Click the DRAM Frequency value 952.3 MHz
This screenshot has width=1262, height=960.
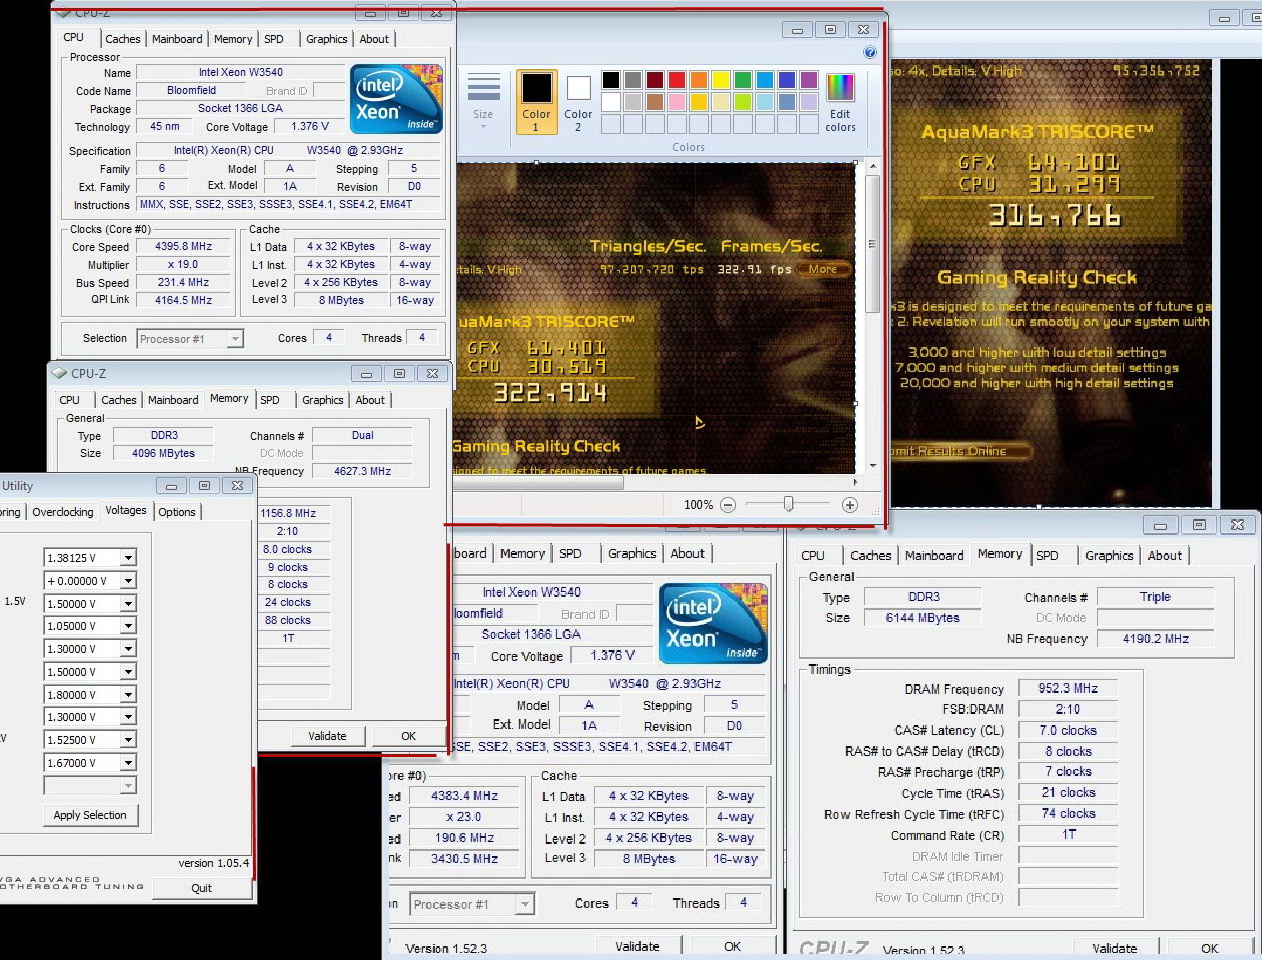click(1068, 688)
